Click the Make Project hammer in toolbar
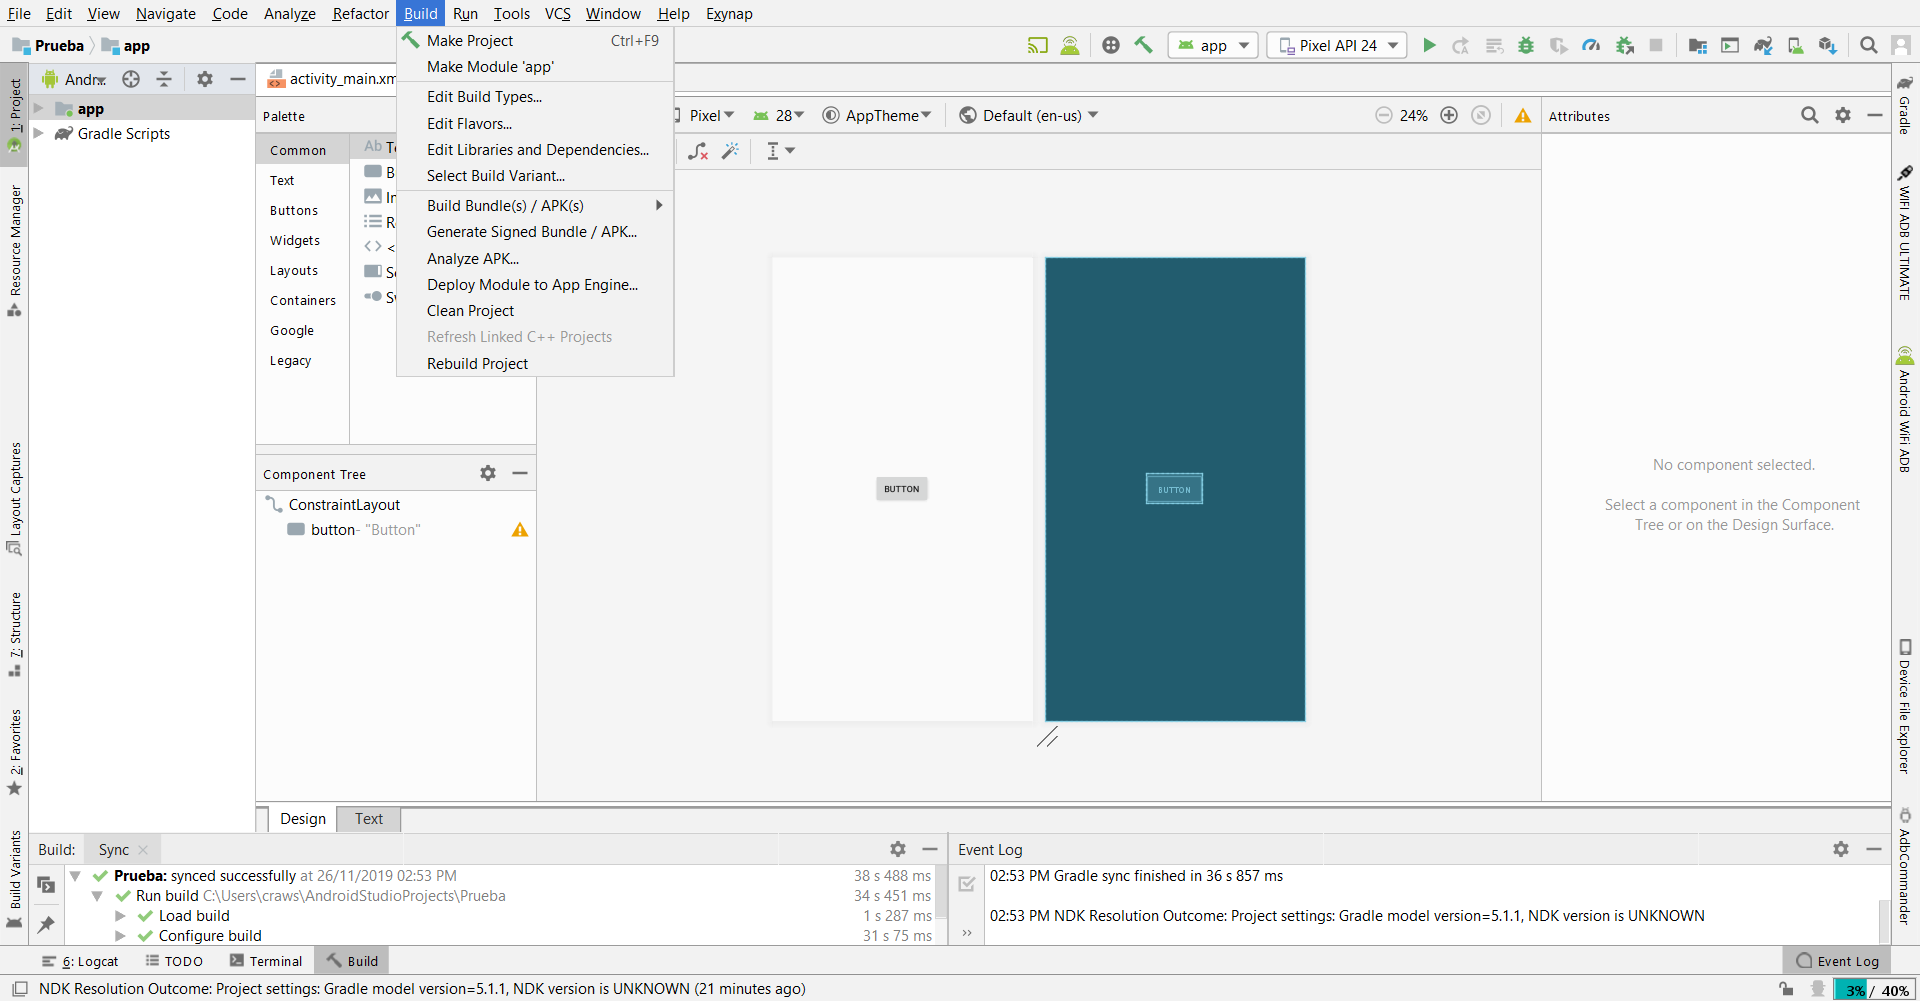Viewport: 1920px width, 1001px height. coord(1144,45)
